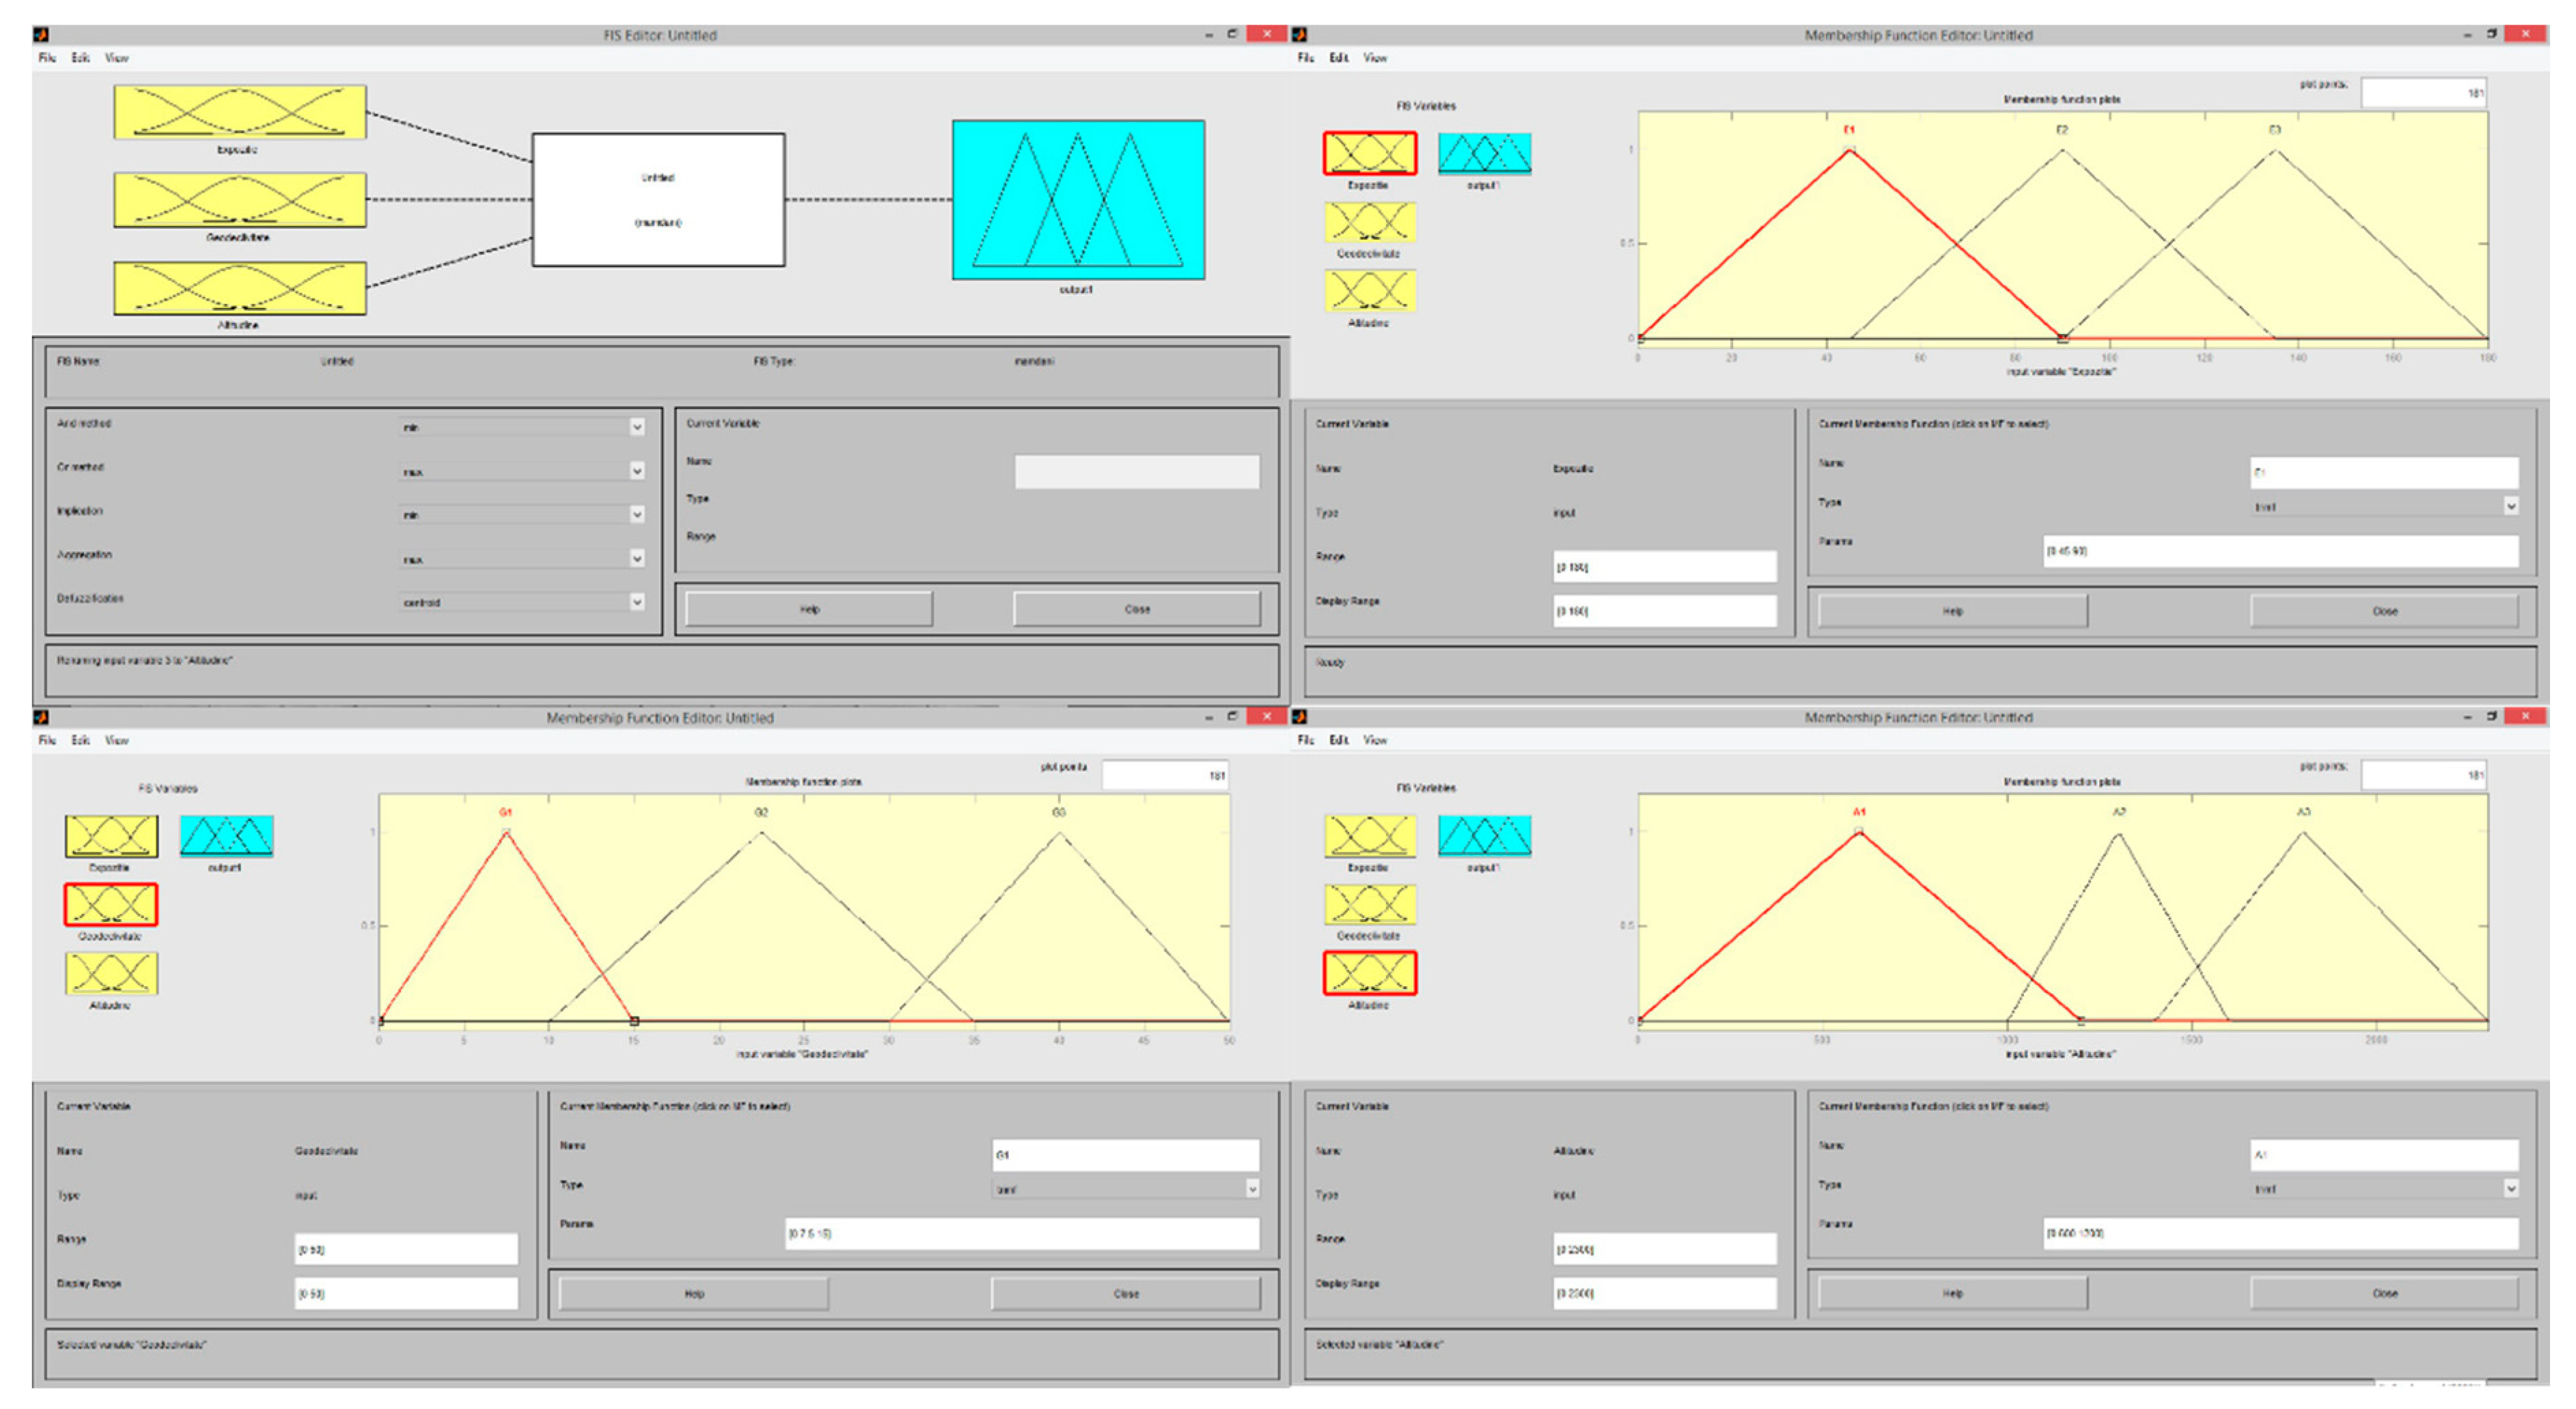2576x1409 pixels.
Task: Click the Untitled mamdani rule block
Action: [x=658, y=200]
